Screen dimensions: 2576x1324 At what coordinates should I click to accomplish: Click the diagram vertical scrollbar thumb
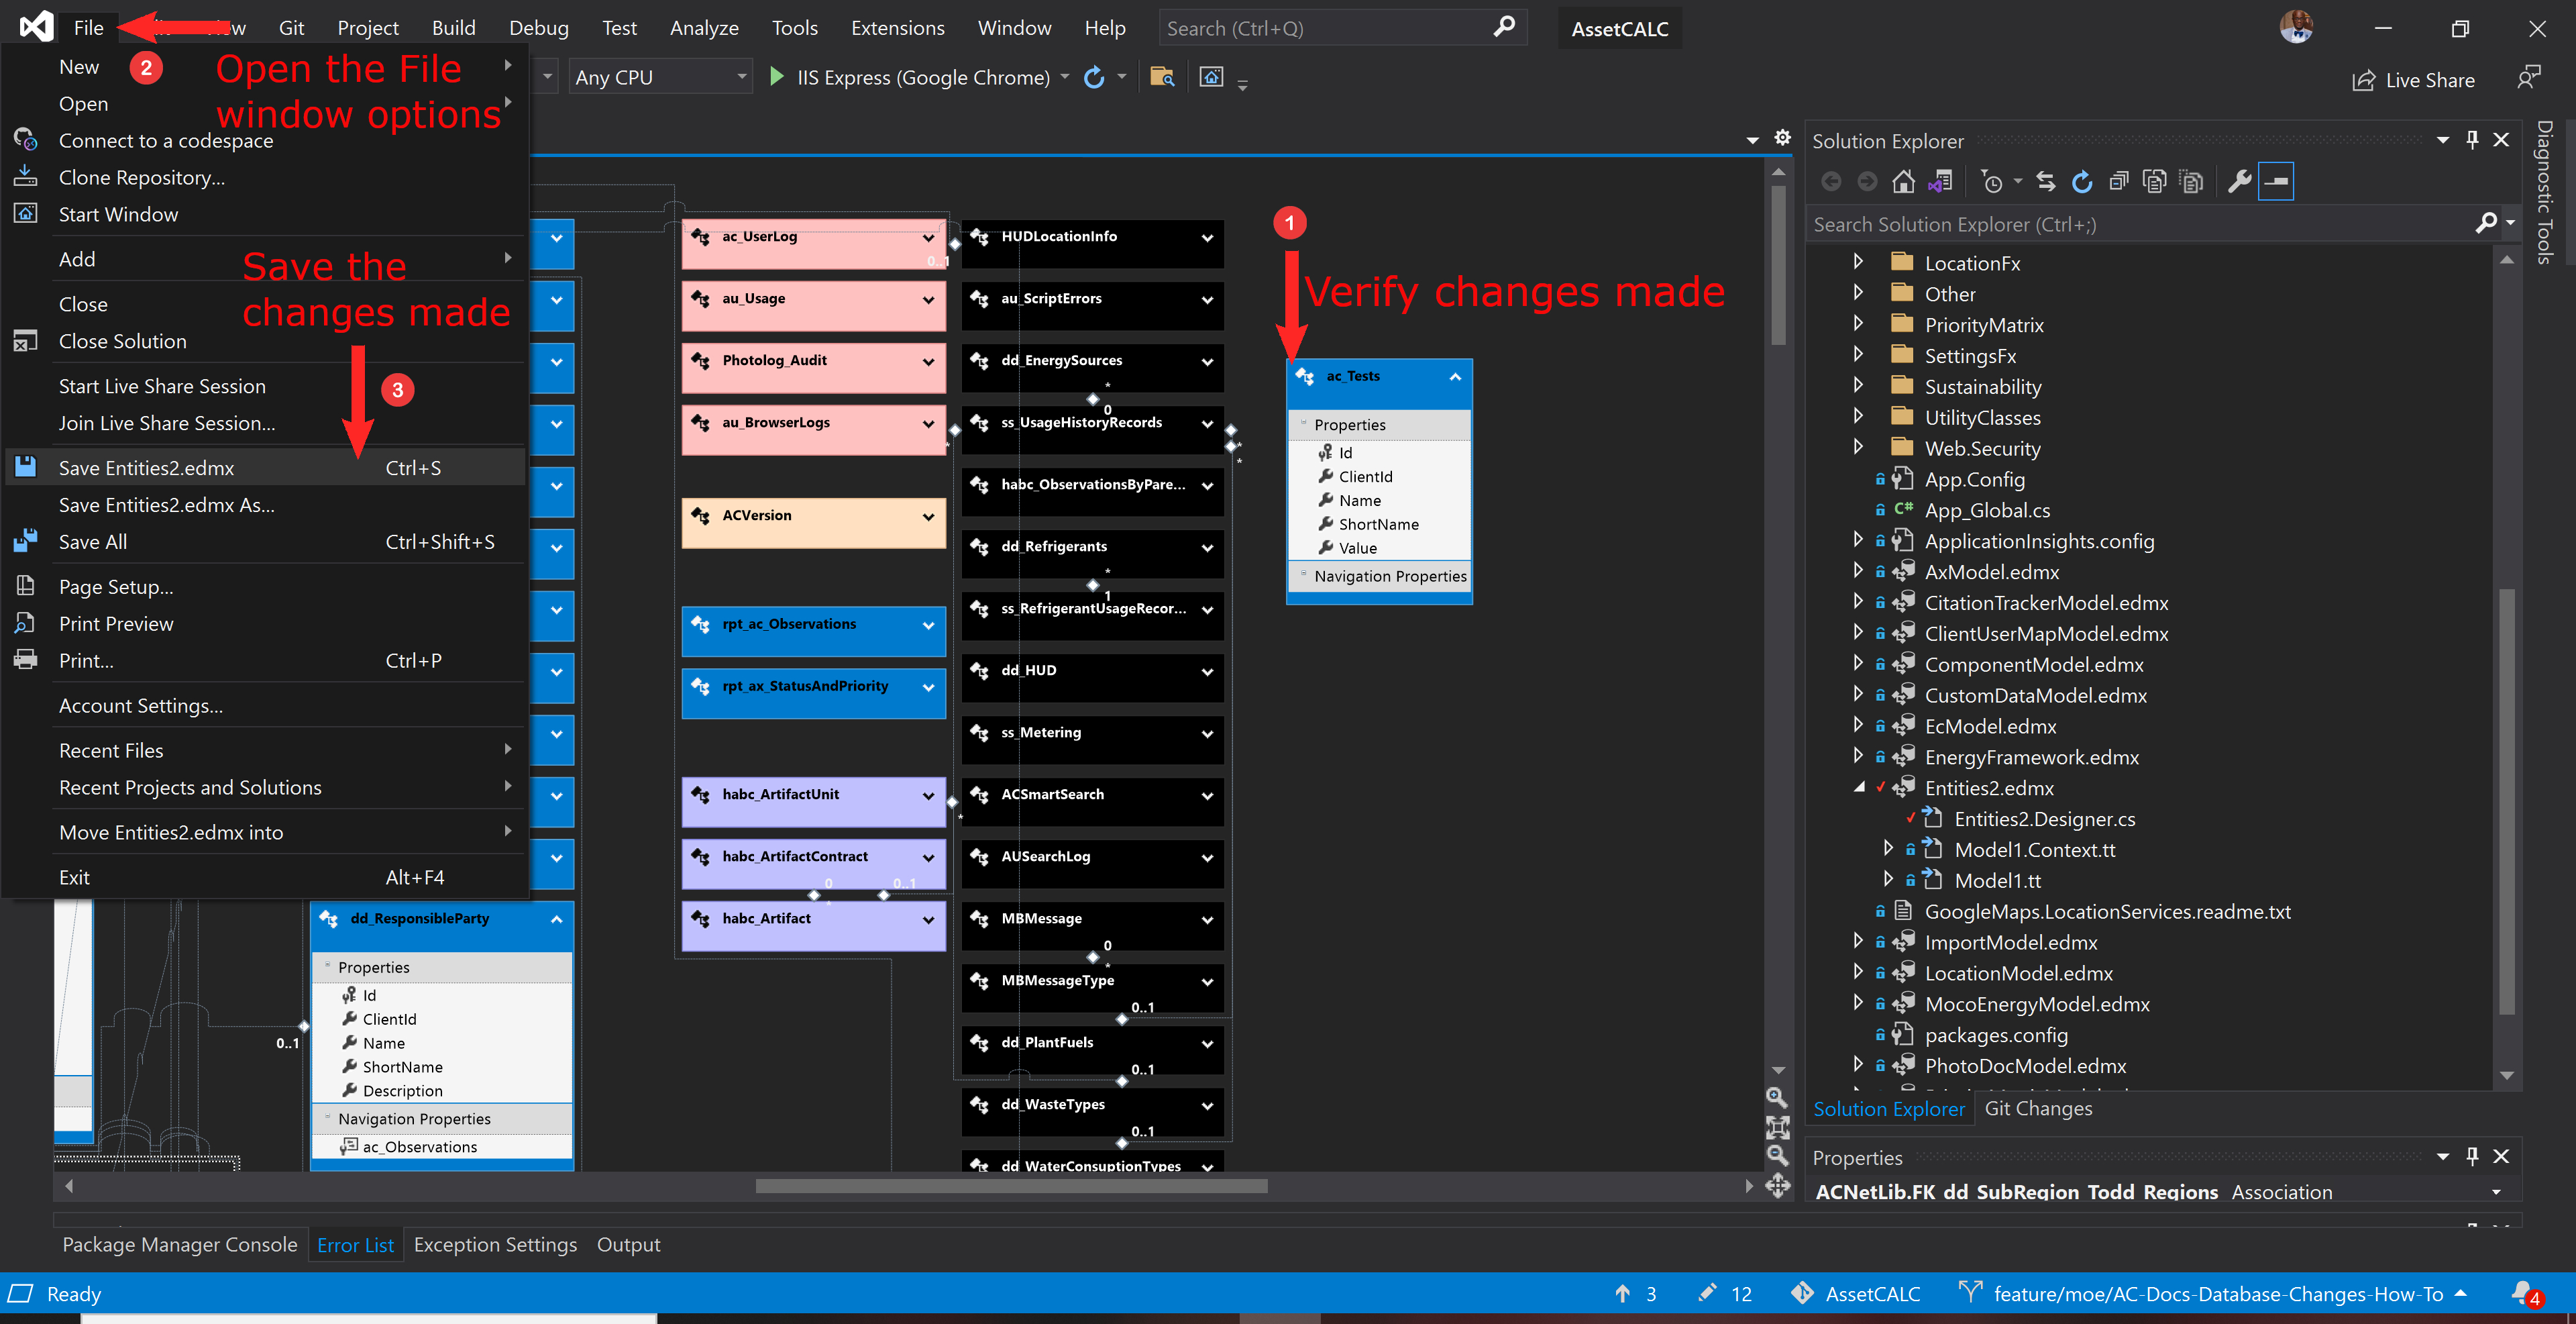tap(1777, 265)
